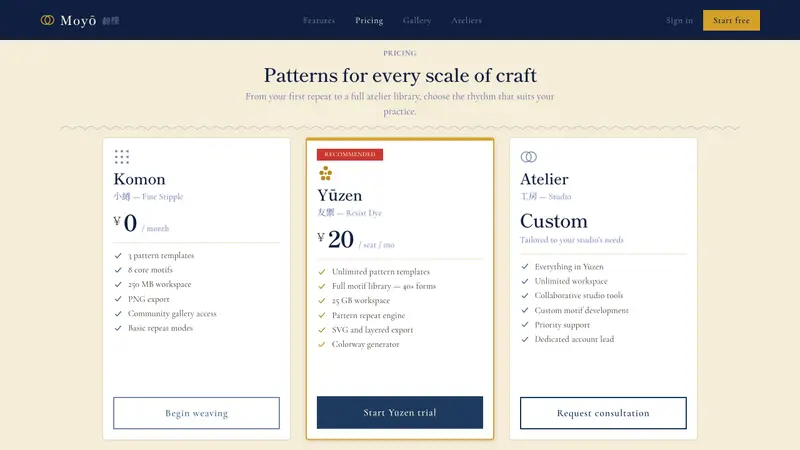Click the Begin weaving button

196,413
